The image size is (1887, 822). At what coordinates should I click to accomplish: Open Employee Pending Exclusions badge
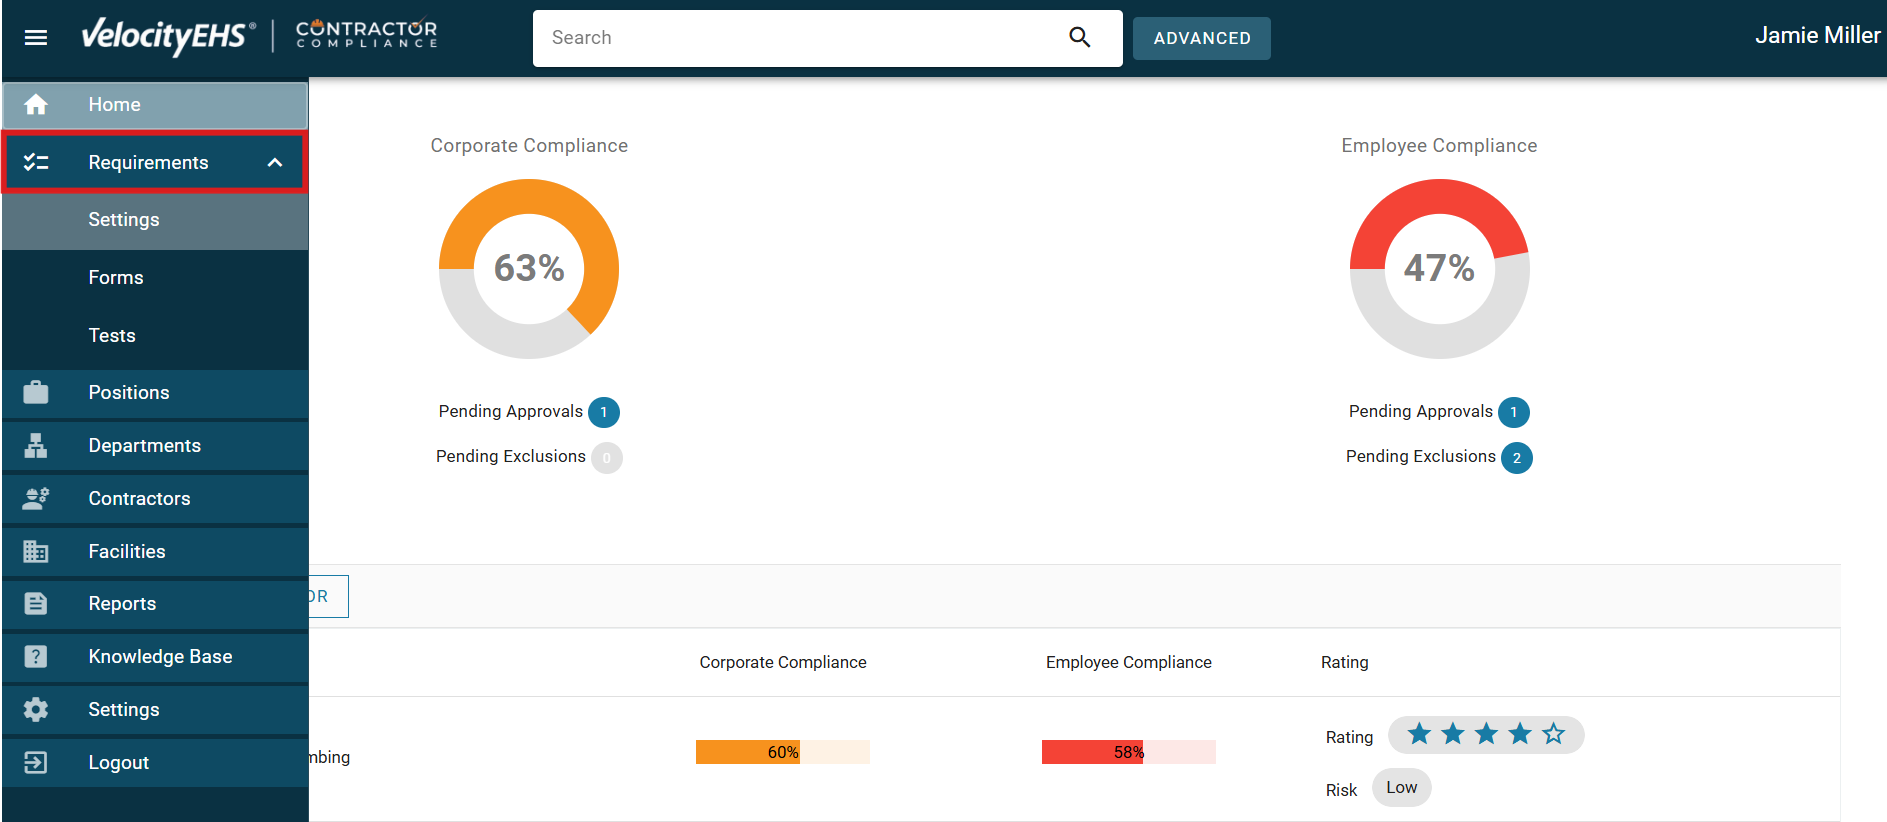point(1516,458)
